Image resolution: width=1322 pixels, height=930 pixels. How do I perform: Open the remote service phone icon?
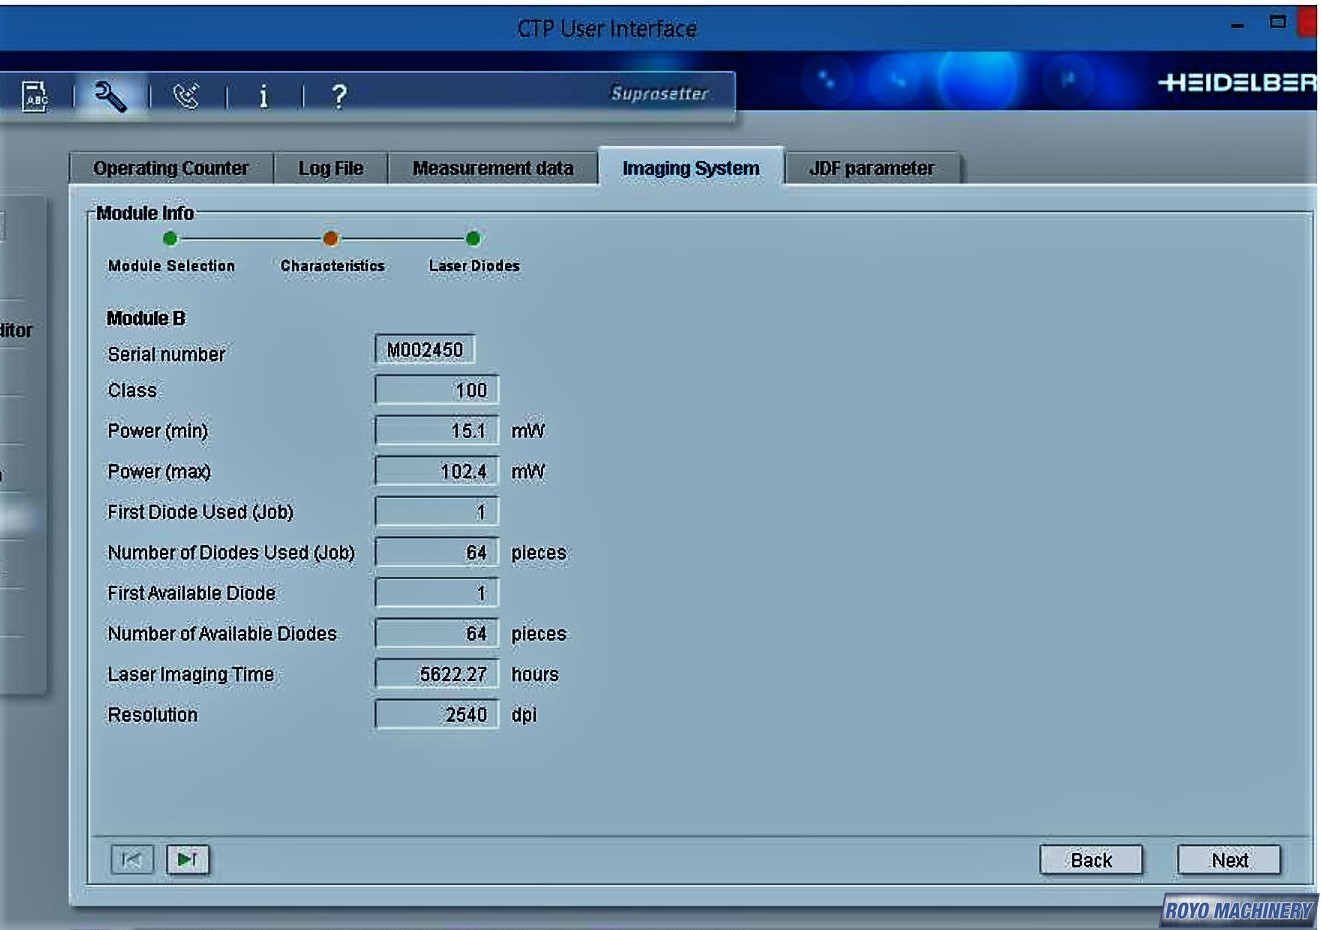click(x=186, y=96)
